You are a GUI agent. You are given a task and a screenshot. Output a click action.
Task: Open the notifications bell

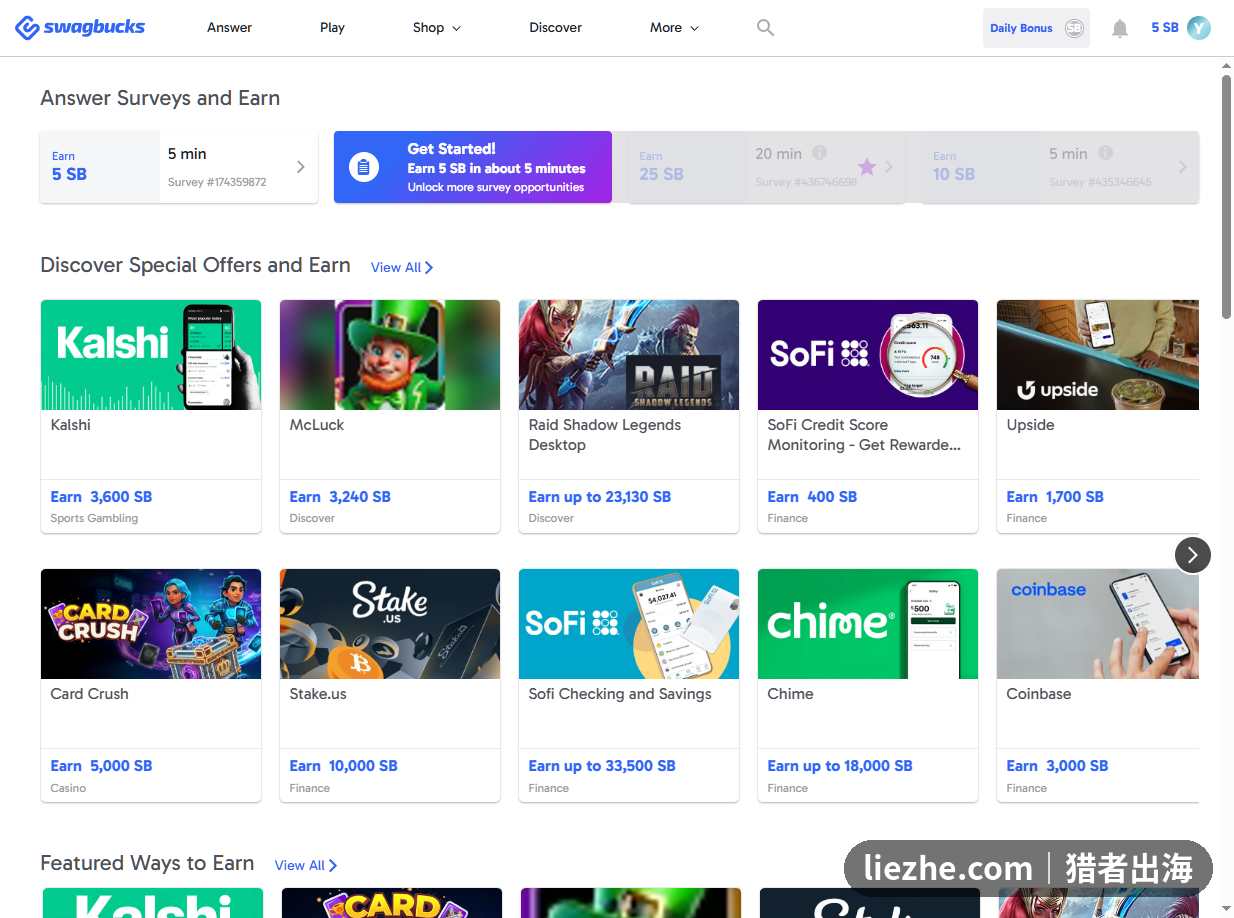click(x=1120, y=29)
